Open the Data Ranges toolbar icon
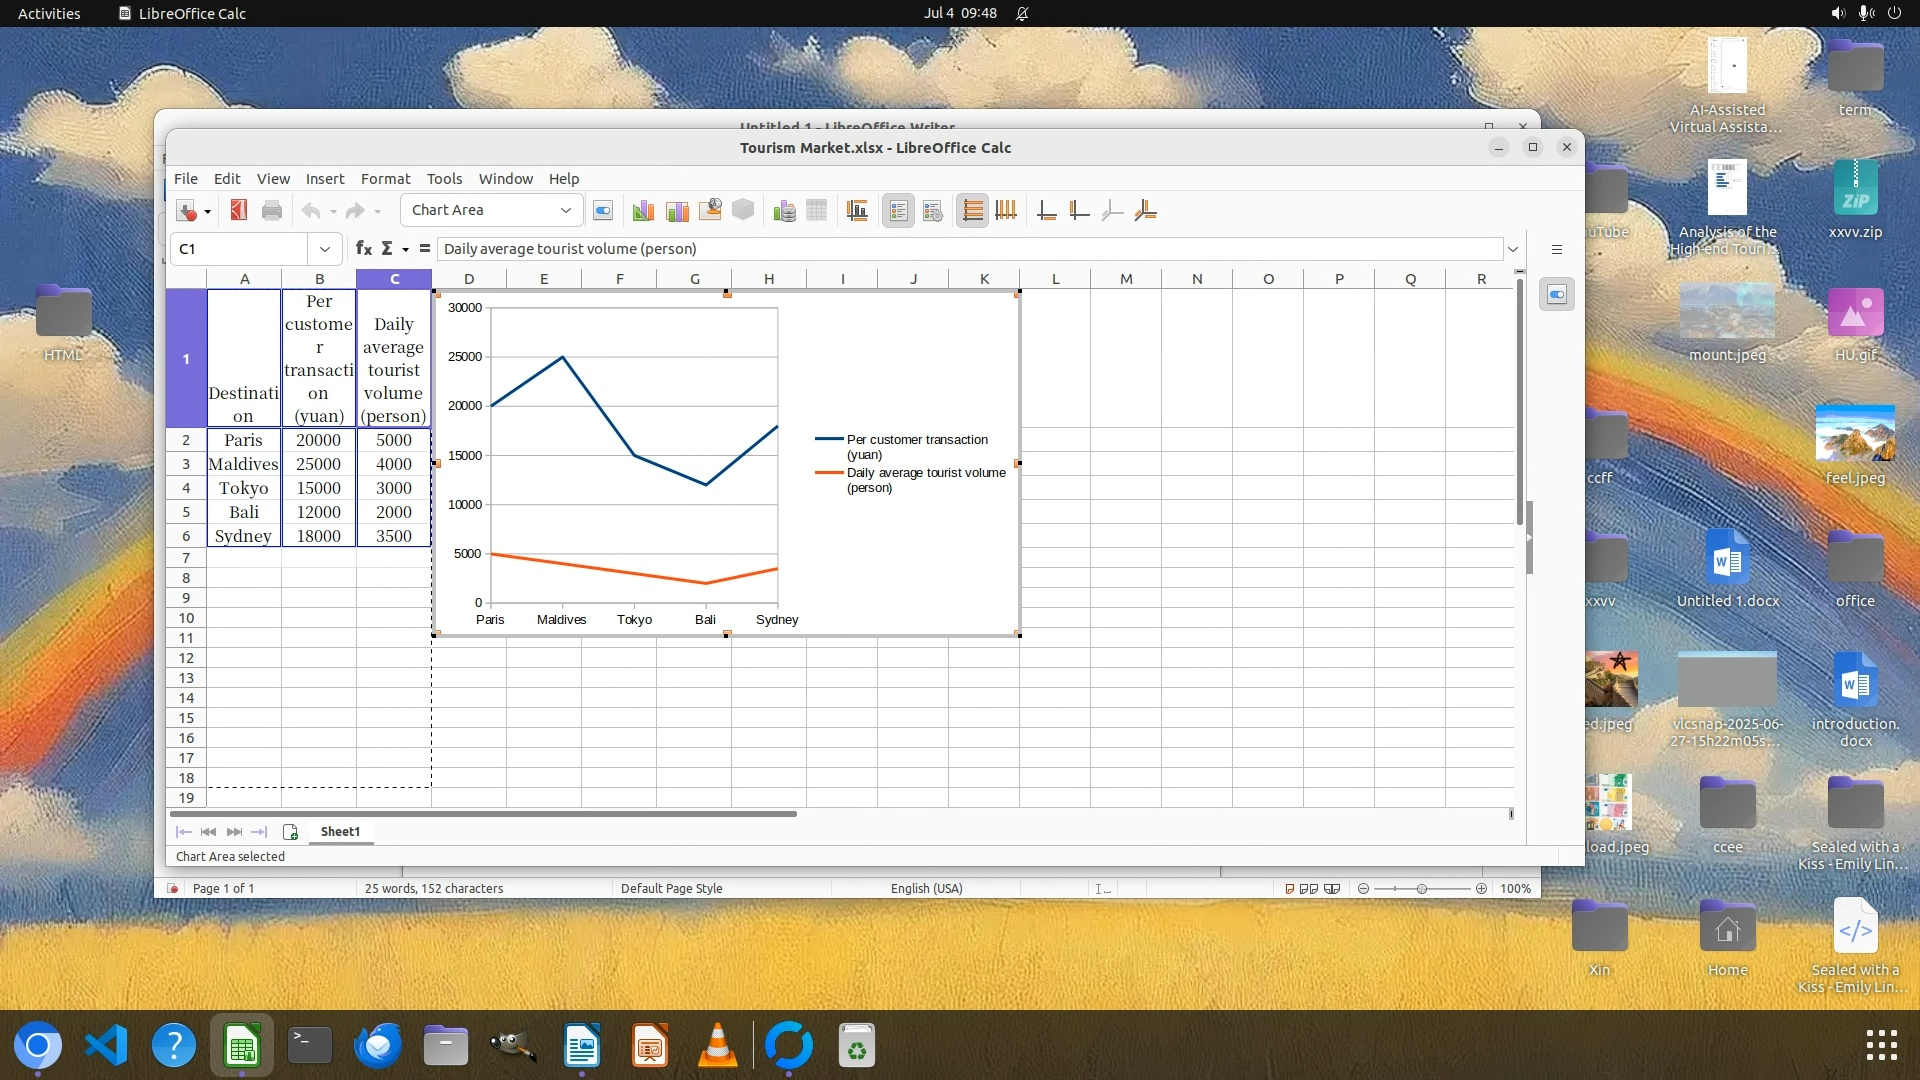 point(784,210)
